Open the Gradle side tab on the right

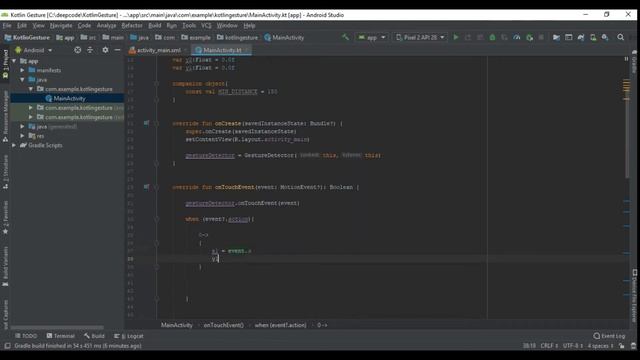click(x=634, y=61)
